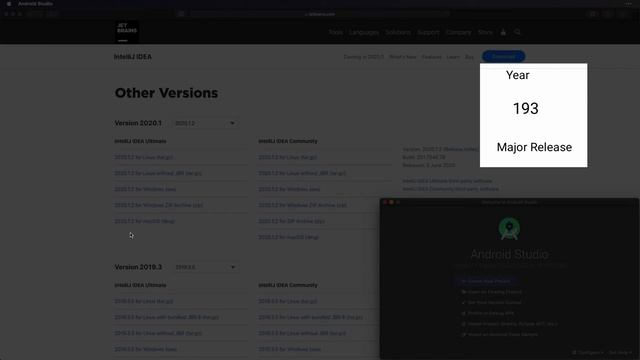Open the Buy link in IntelliJ IDEA bar

(469, 57)
